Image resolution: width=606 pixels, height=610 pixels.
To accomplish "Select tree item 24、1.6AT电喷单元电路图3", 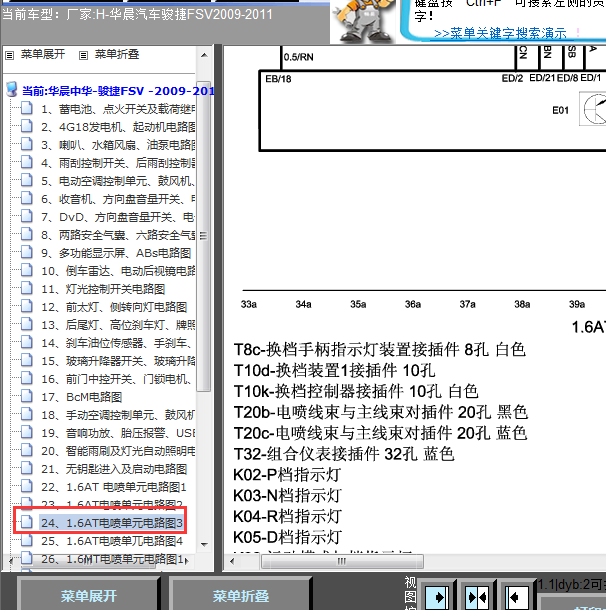I will (x=112, y=522).
